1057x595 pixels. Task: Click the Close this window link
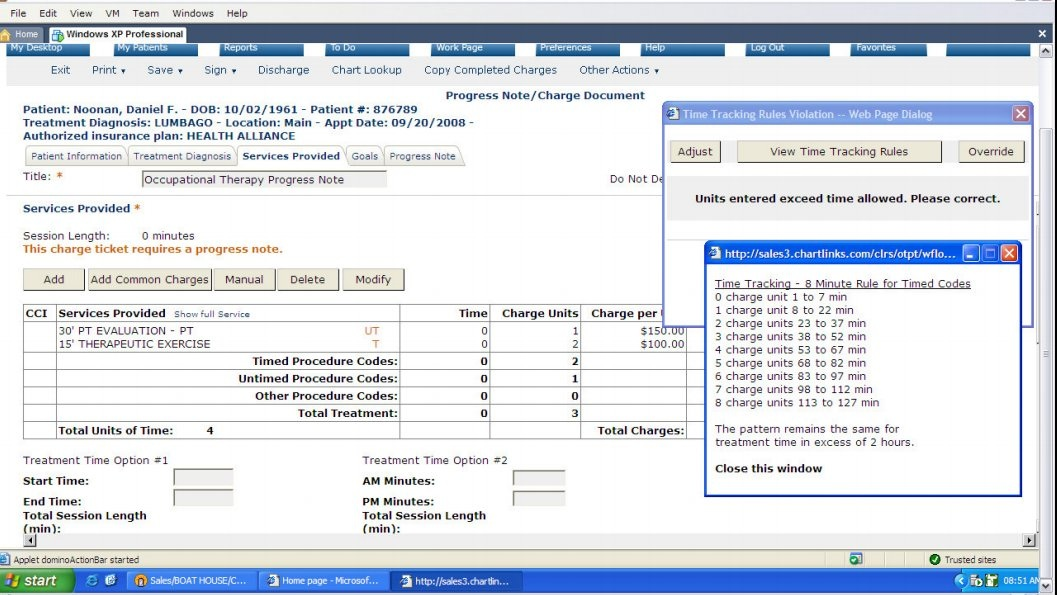[768, 468]
